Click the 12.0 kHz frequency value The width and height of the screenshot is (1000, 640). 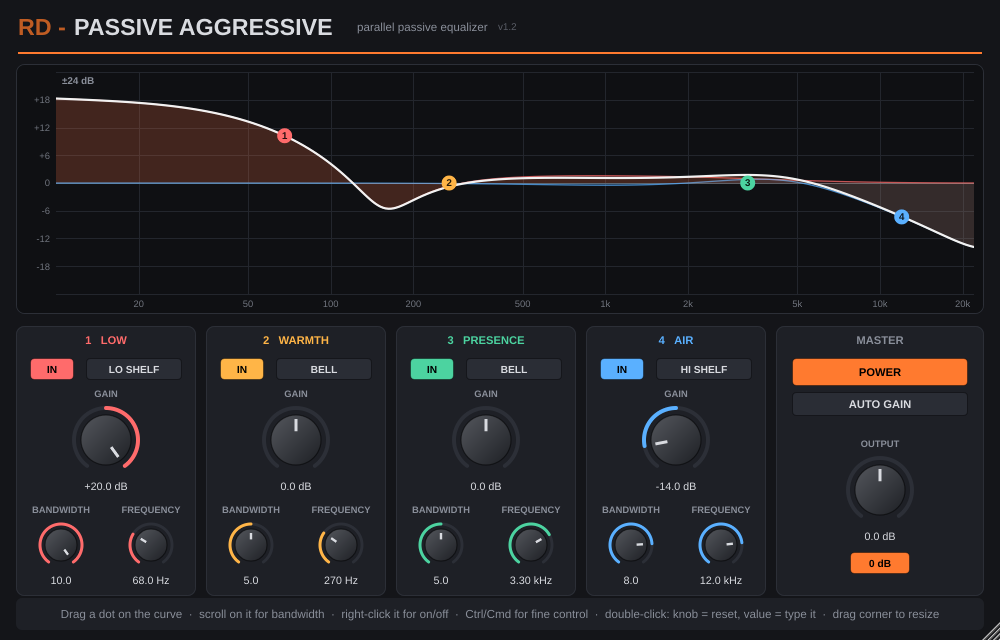click(721, 580)
